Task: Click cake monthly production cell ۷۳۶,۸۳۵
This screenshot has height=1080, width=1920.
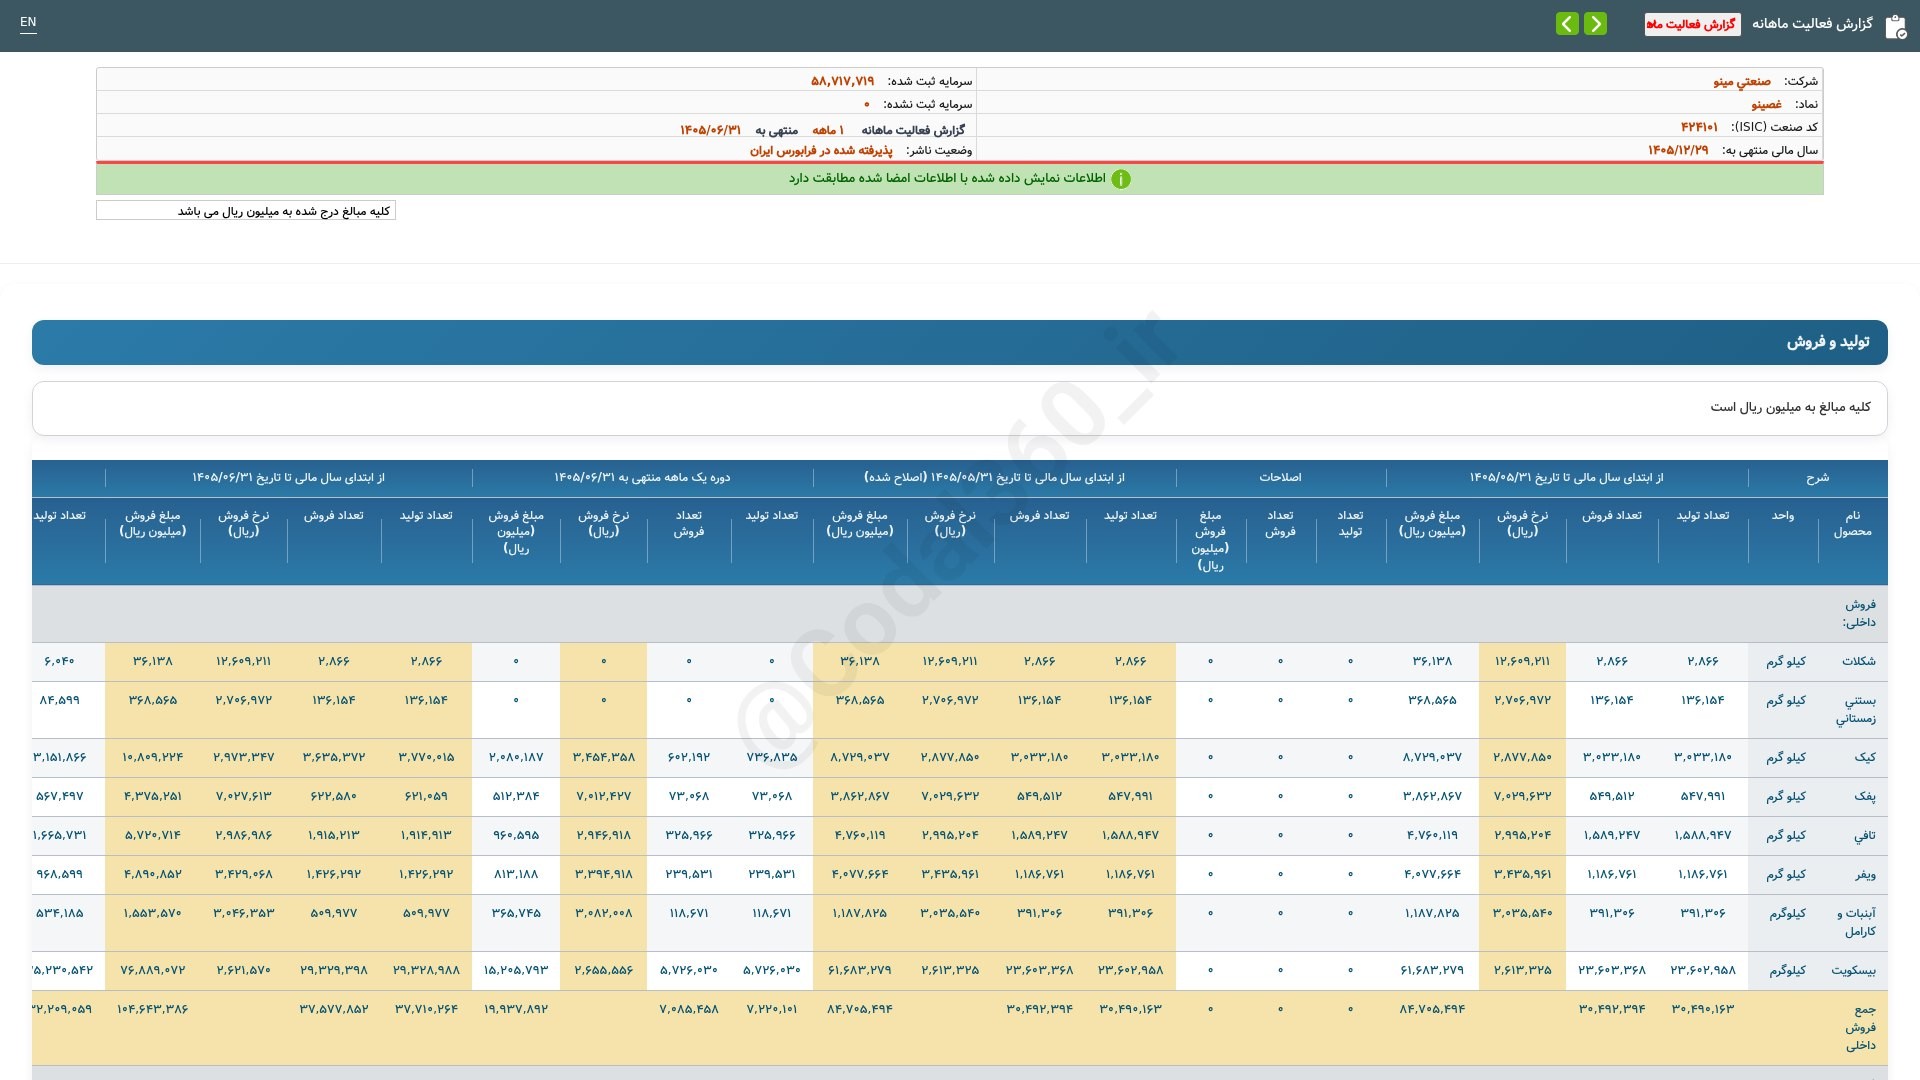Action: 772,758
